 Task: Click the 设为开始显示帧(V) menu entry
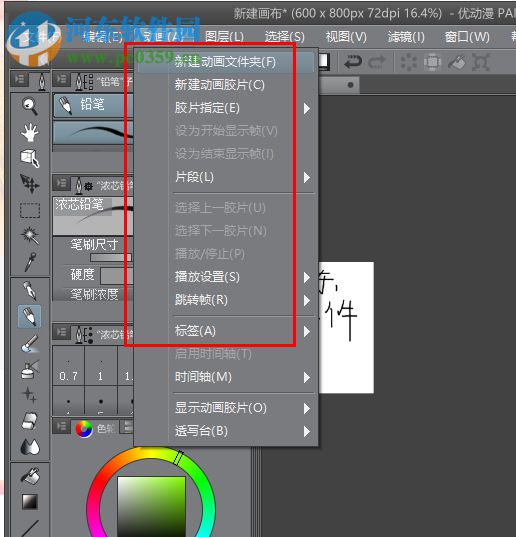[x=226, y=131]
